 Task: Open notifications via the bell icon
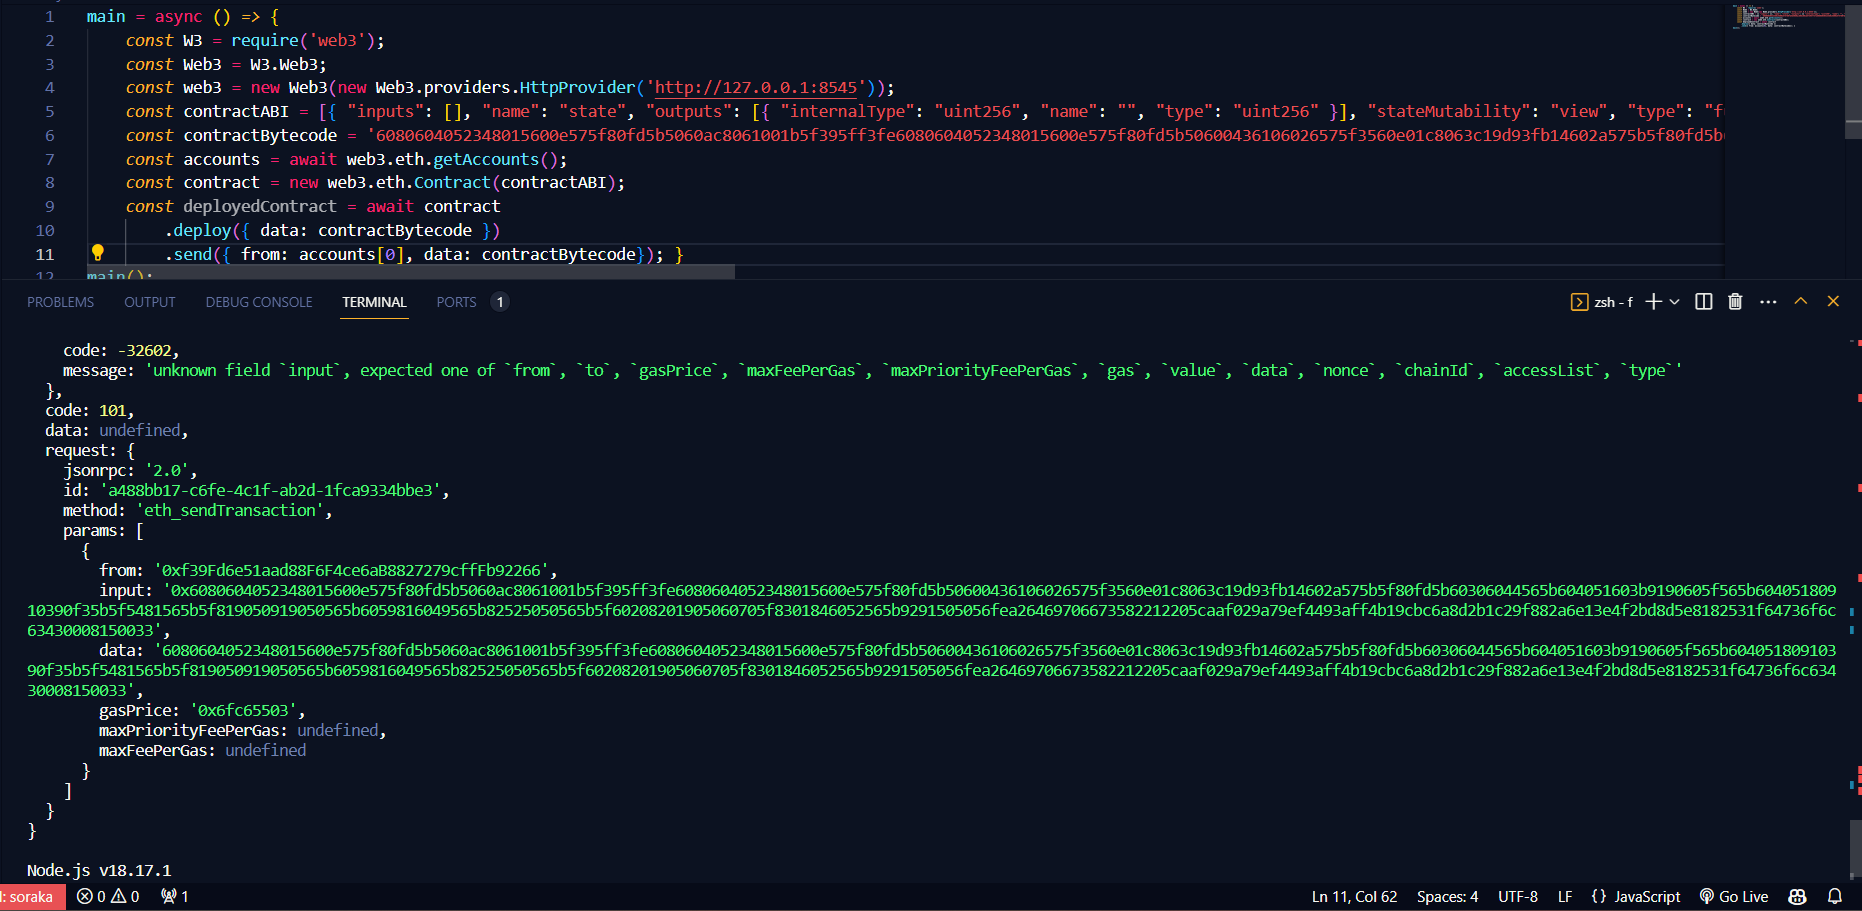(x=1836, y=897)
